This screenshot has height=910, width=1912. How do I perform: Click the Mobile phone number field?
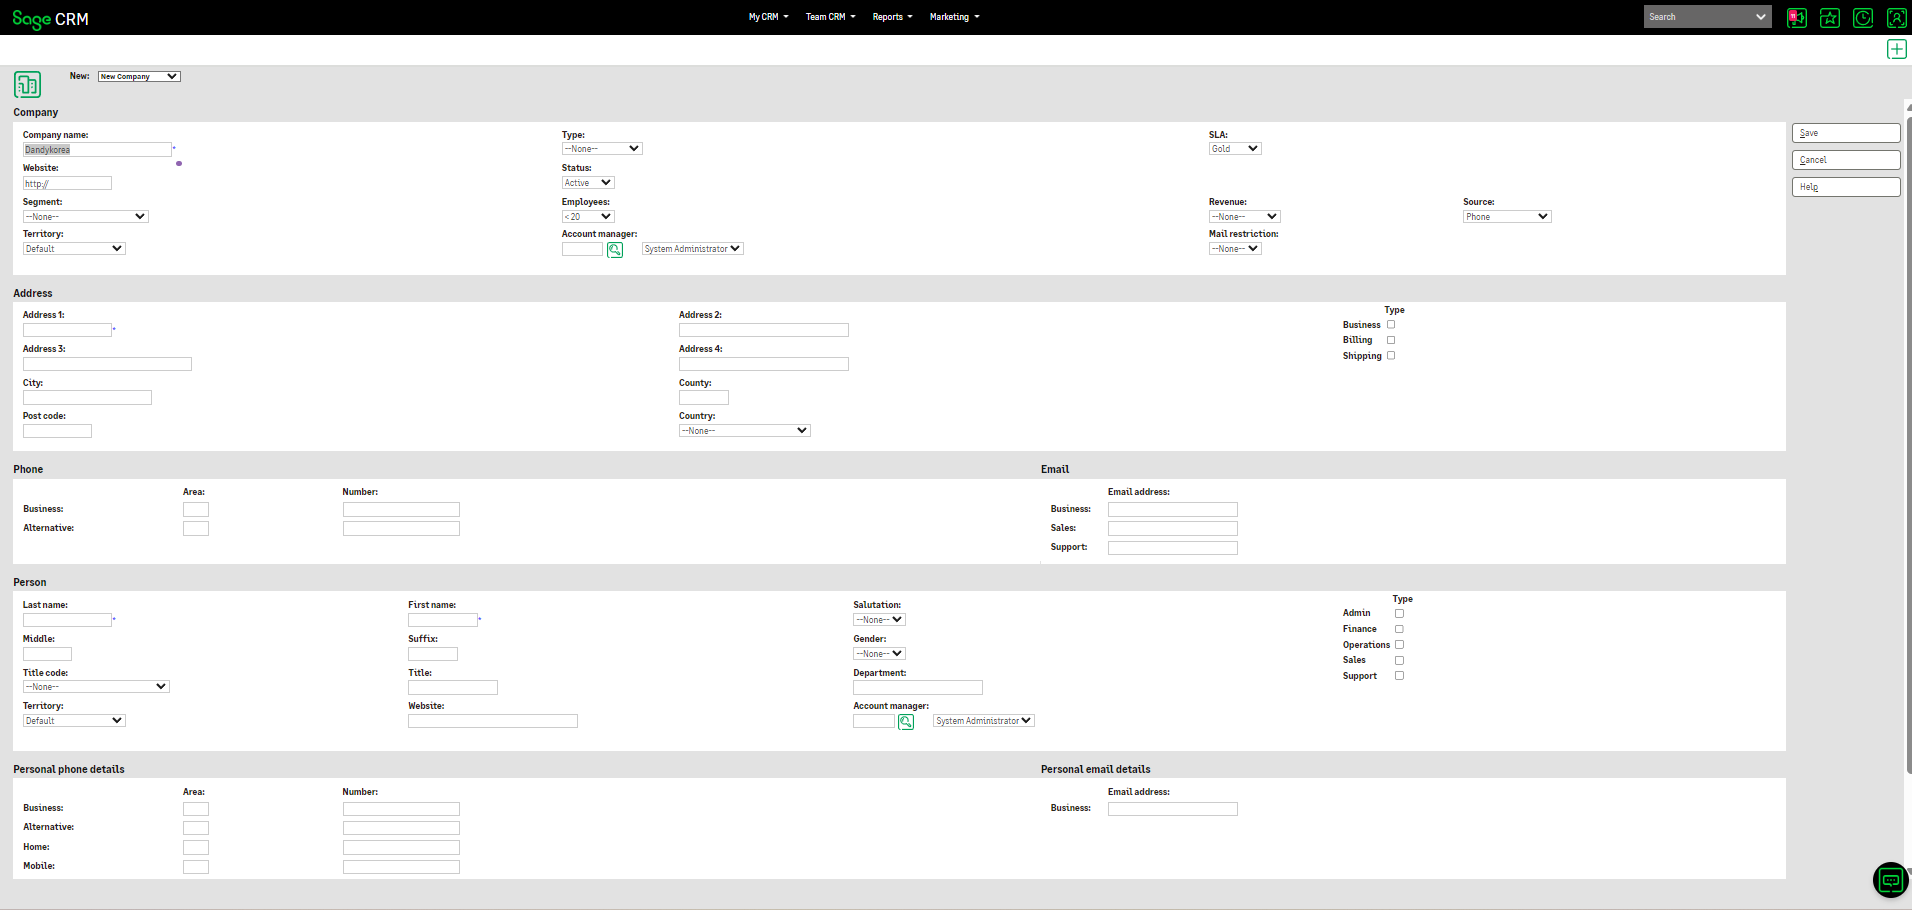(401, 867)
